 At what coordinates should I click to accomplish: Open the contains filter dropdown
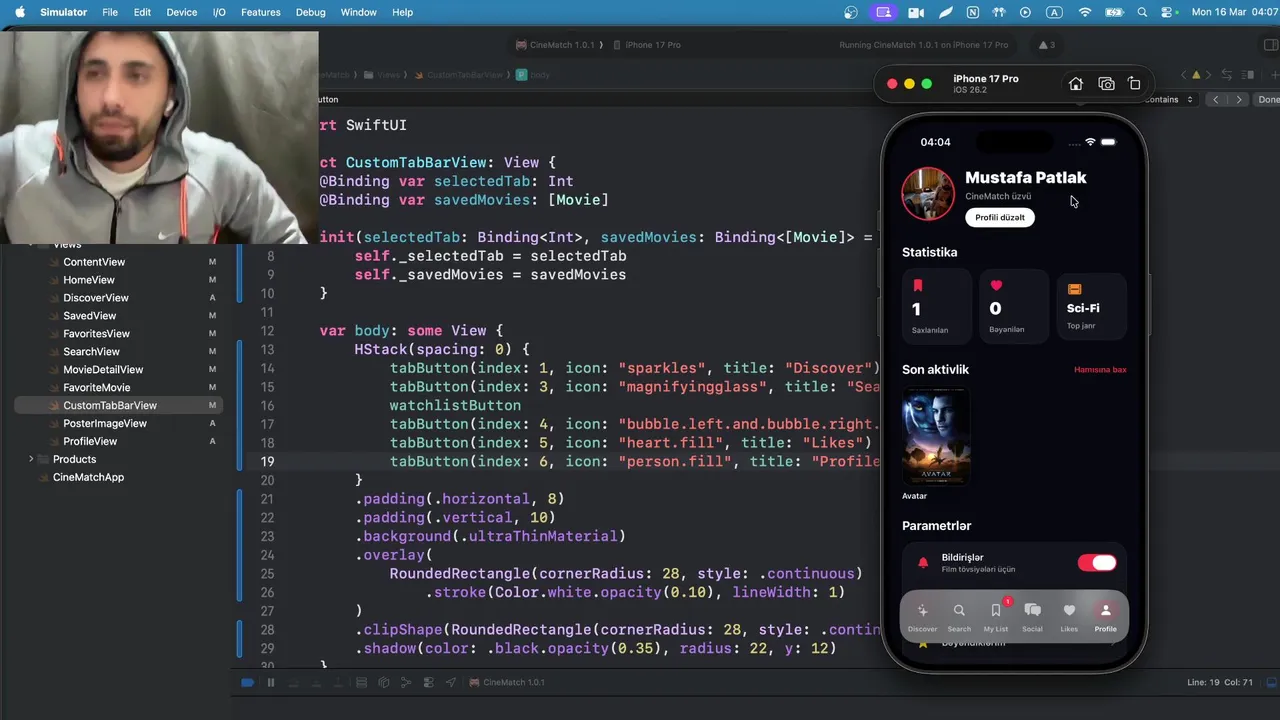click(1170, 100)
